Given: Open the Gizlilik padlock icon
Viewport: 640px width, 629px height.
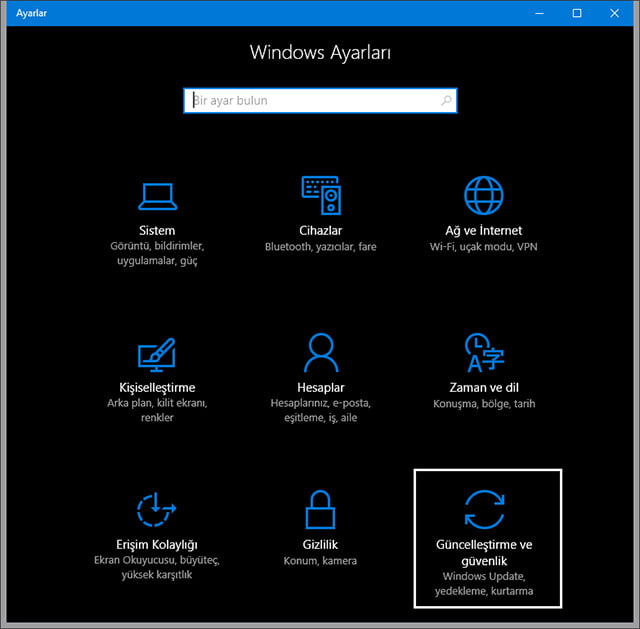Looking at the screenshot, I should tap(320, 509).
